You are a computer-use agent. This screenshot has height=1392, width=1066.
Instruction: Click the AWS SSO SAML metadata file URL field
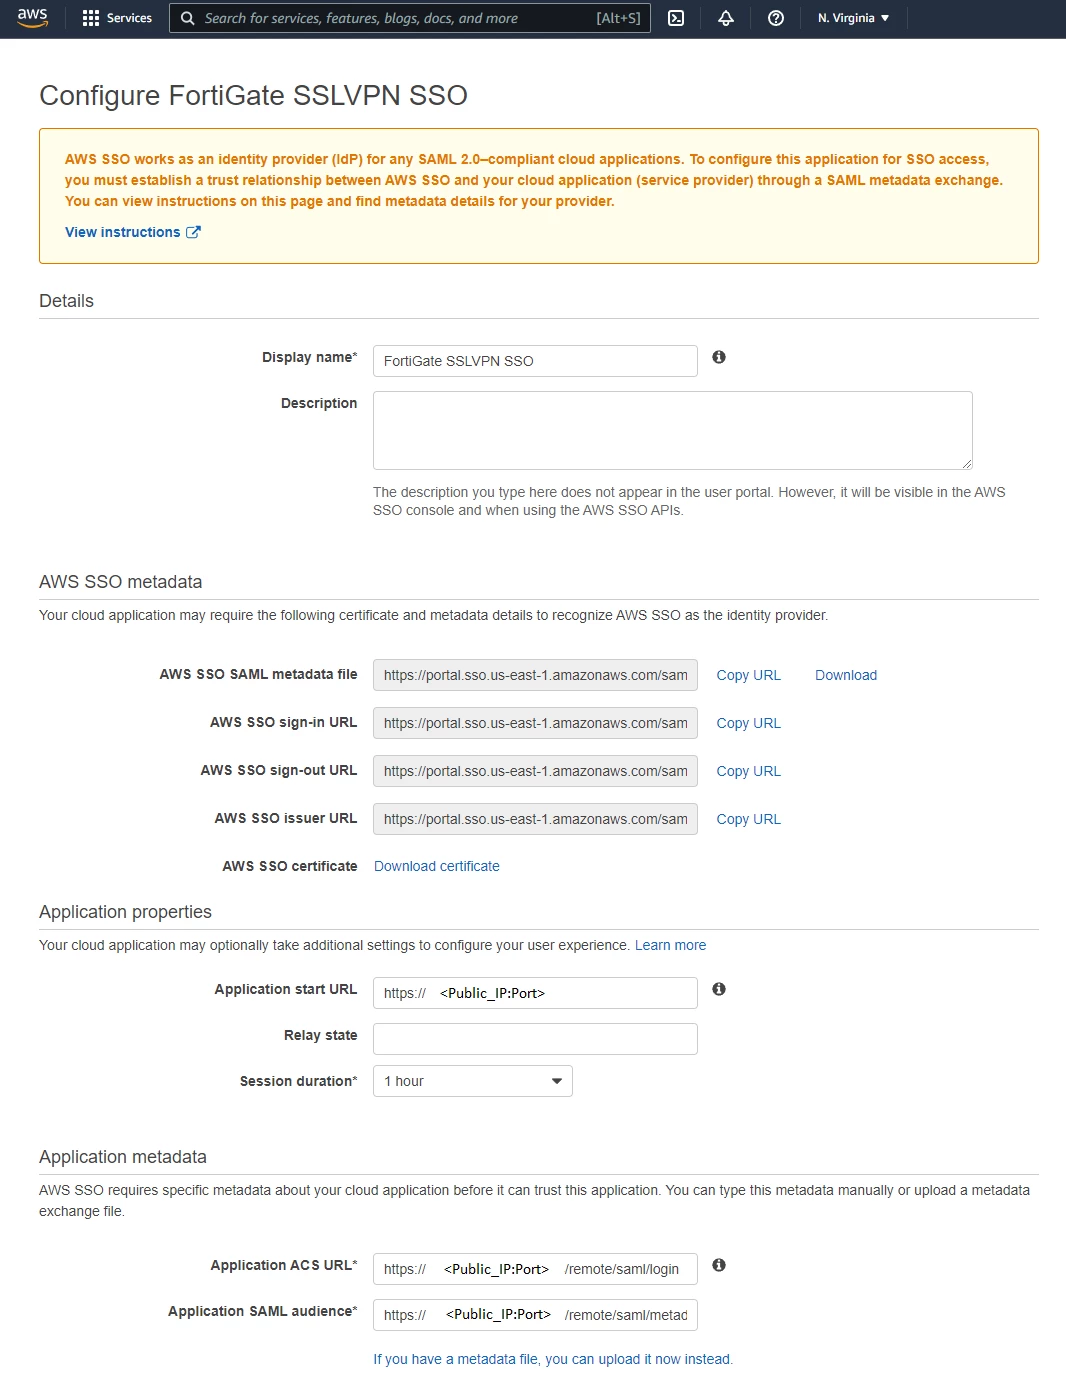[x=535, y=675]
